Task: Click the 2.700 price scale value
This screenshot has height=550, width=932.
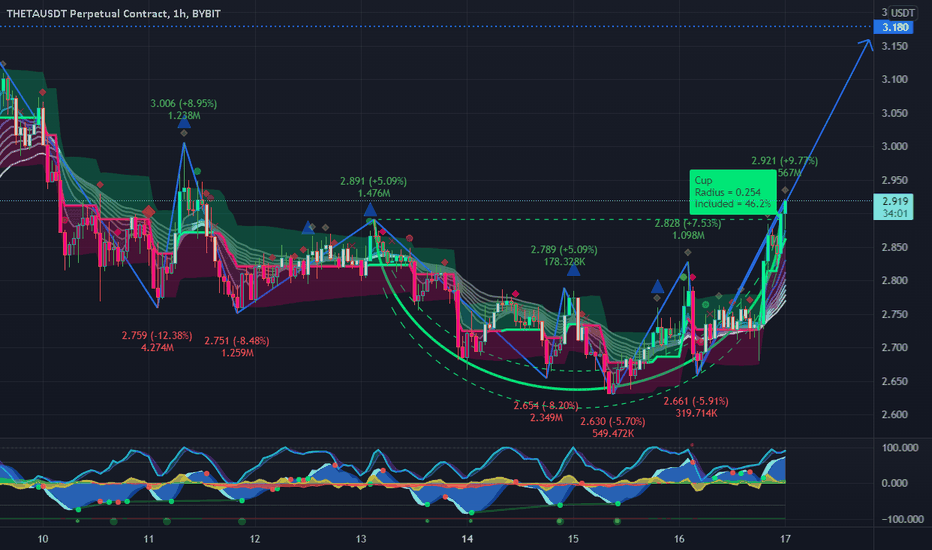Action: tap(895, 348)
